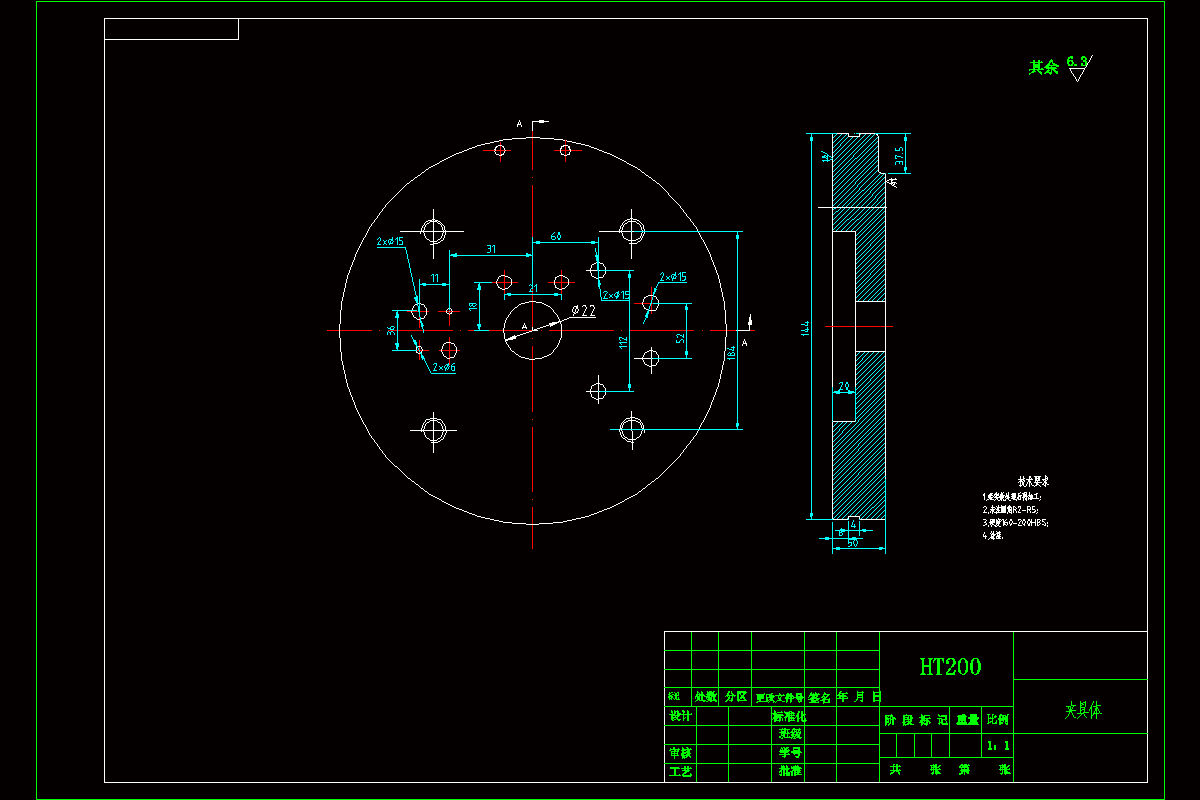
Task: Select the 阶段标记 header
Action: (x=916, y=719)
